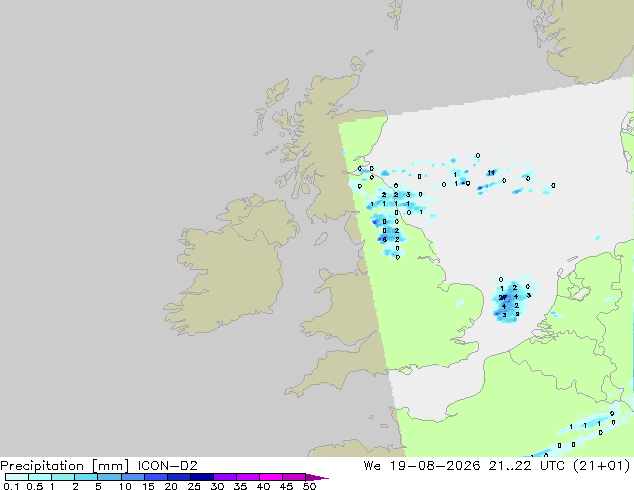The image size is (634, 490).
Task: Select the forecast date 19-08-2026 text
Action: coord(435,466)
